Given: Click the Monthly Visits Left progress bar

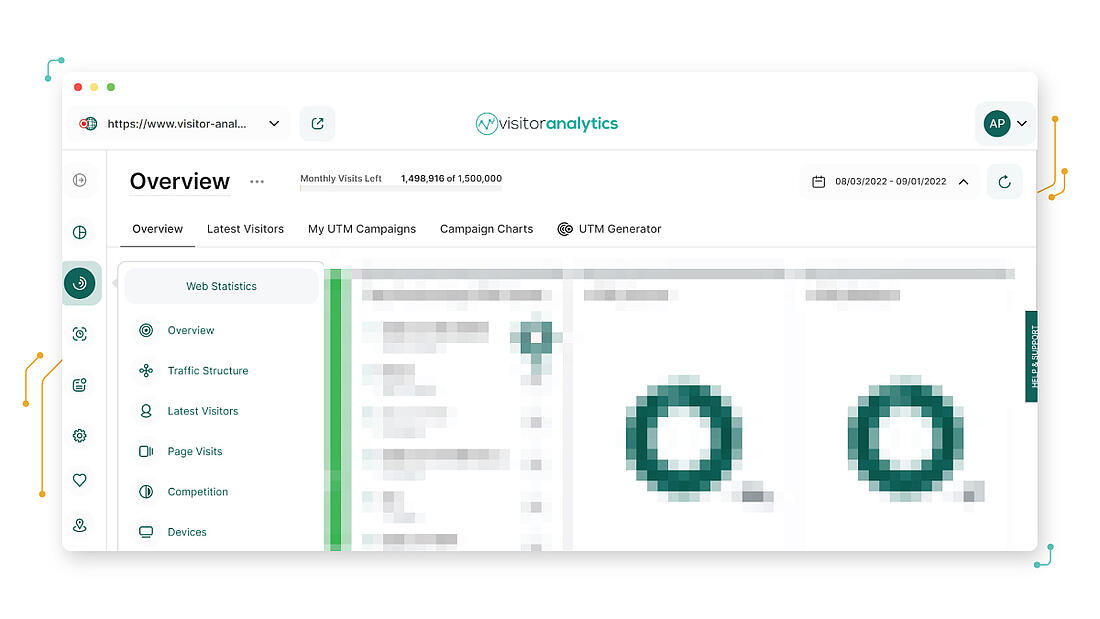Looking at the screenshot, I should click(x=401, y=188).
